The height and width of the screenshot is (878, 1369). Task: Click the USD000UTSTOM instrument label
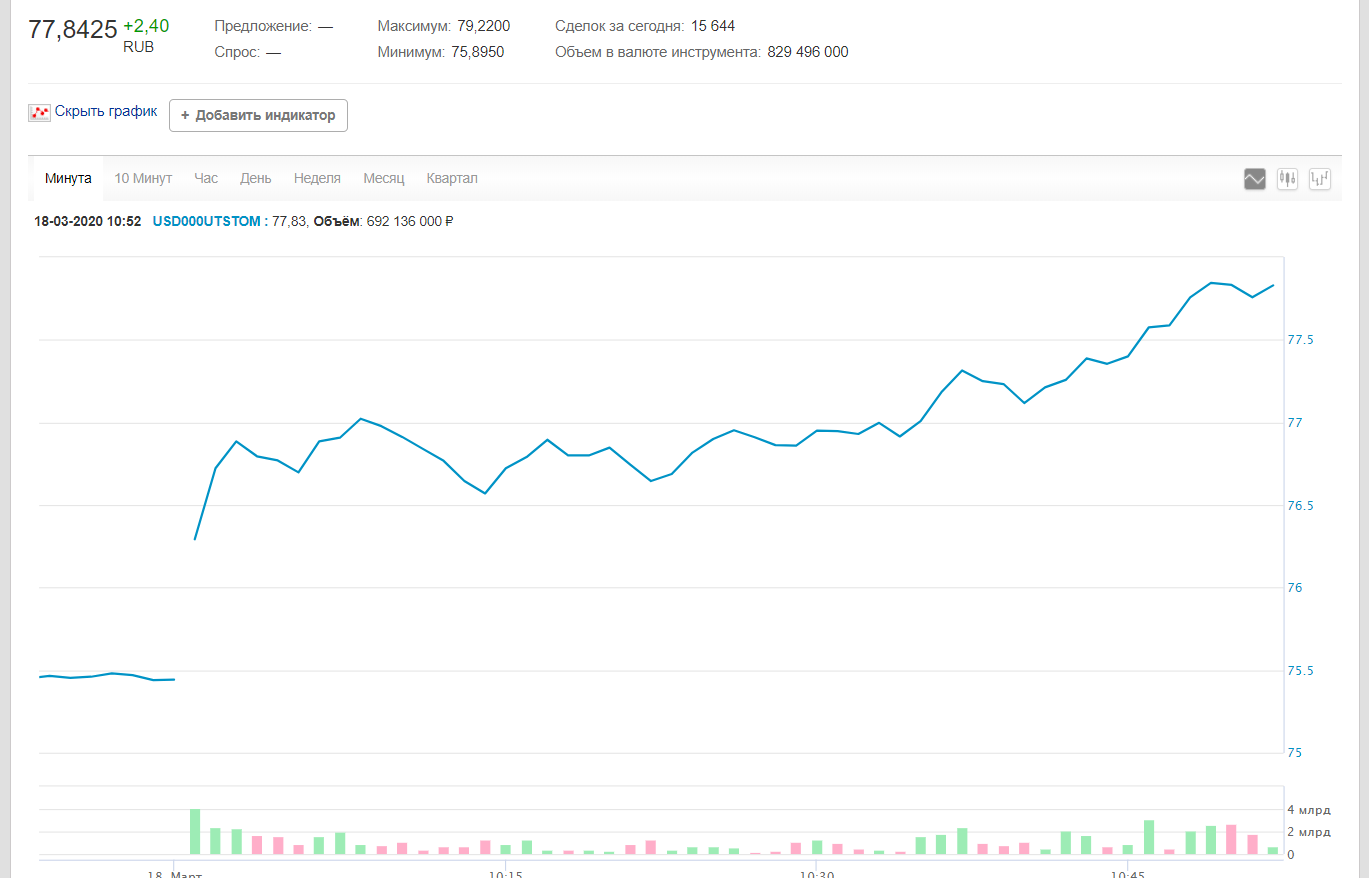(206, 221)
